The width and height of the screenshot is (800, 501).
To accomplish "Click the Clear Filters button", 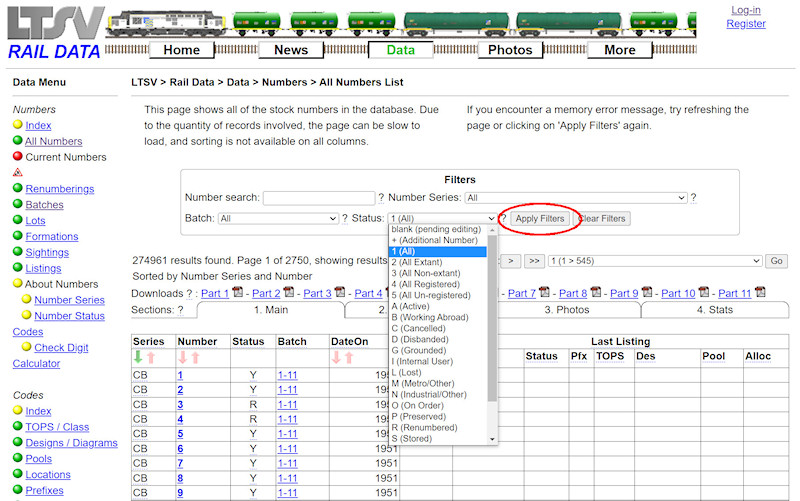I will coord(602,218).
